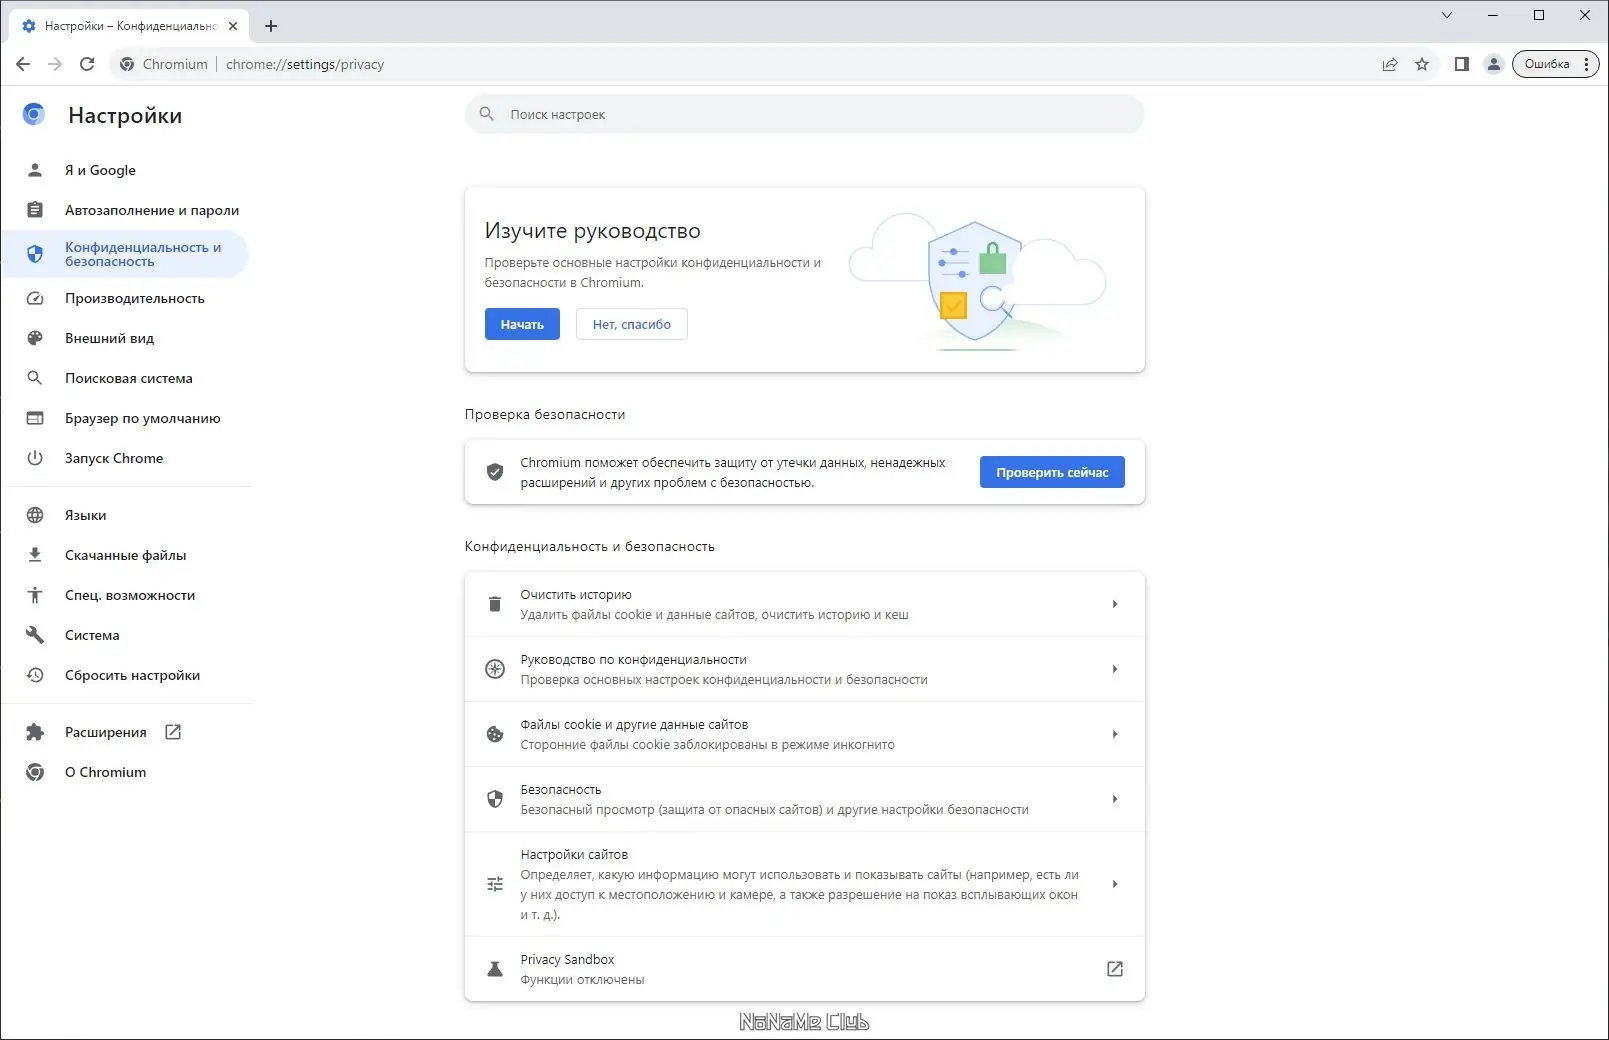Viewport: 1609px width, 1040px height.
Task: Click the Настройки Chromium logo
Action: pos(34,115)
